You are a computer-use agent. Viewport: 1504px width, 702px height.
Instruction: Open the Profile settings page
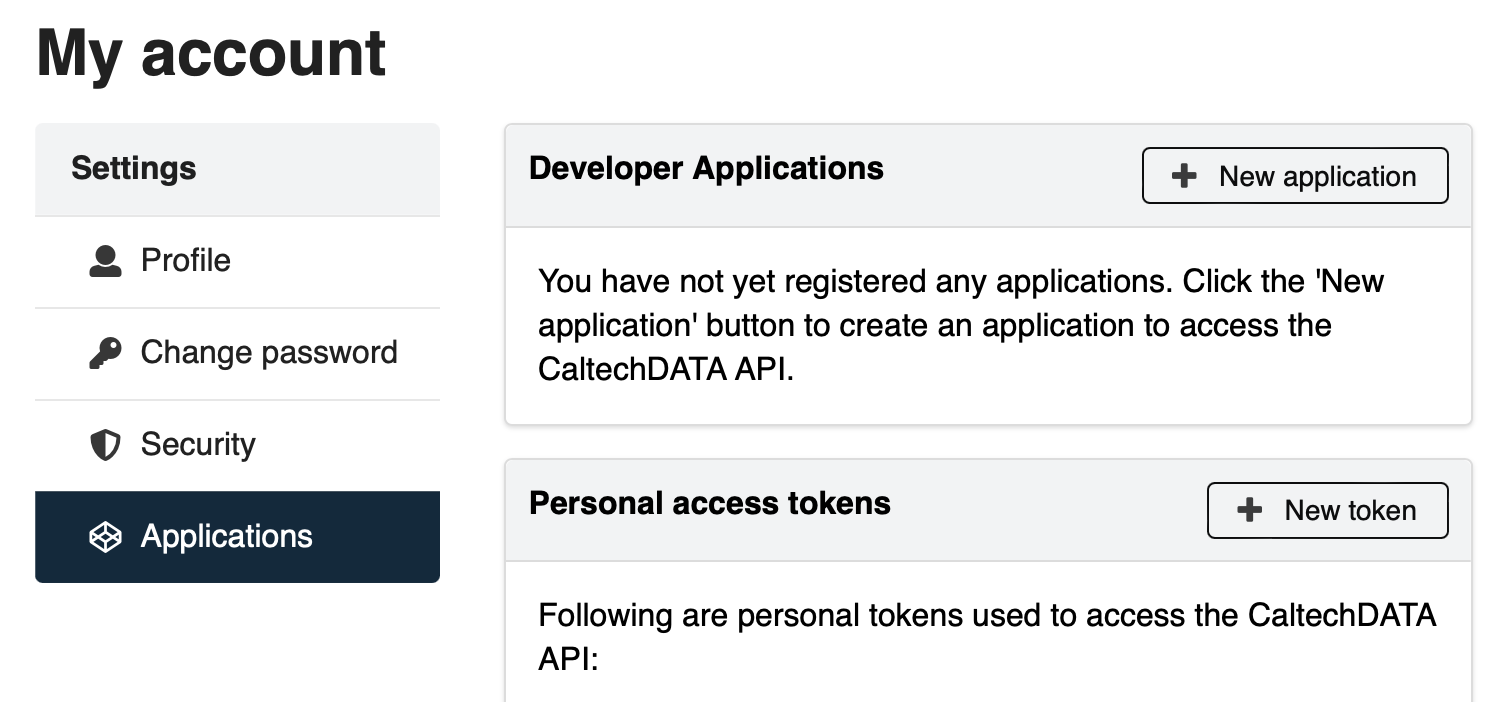pos(237,261)
